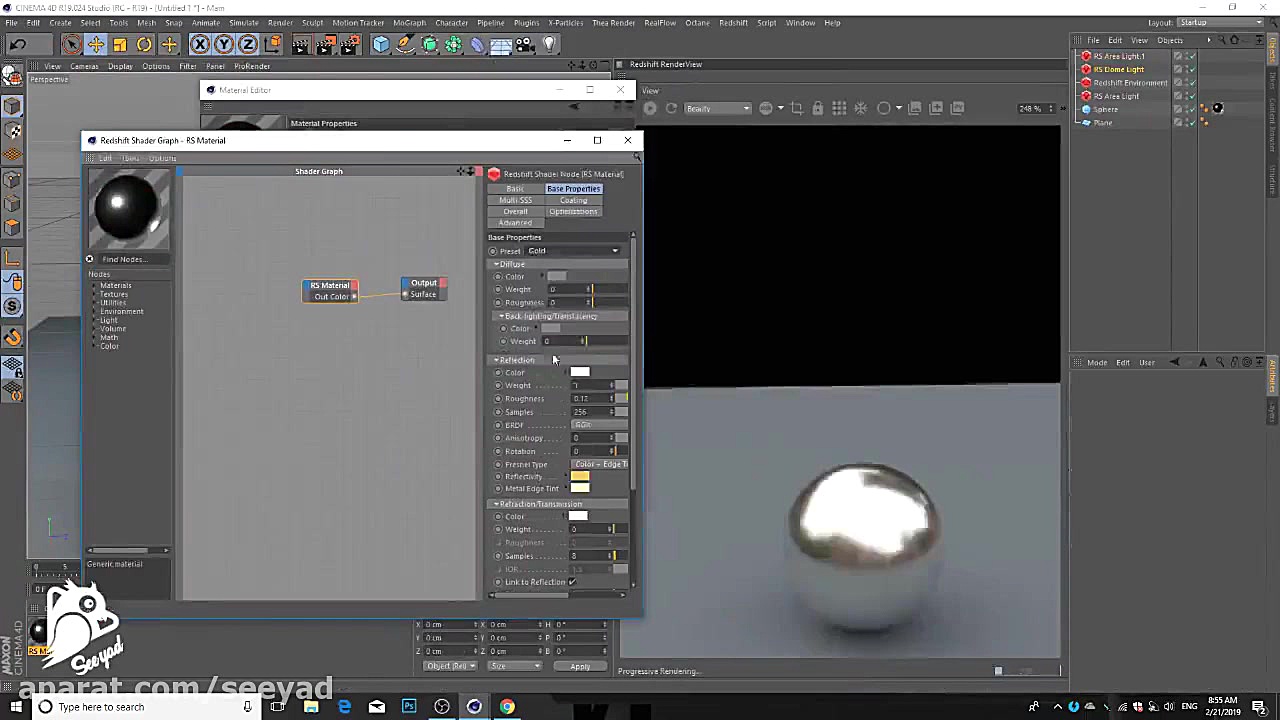Start render in Redshift RenderView
This screenshot has height=720, width=1280.
pyautogui.click(x=650, y=108)
